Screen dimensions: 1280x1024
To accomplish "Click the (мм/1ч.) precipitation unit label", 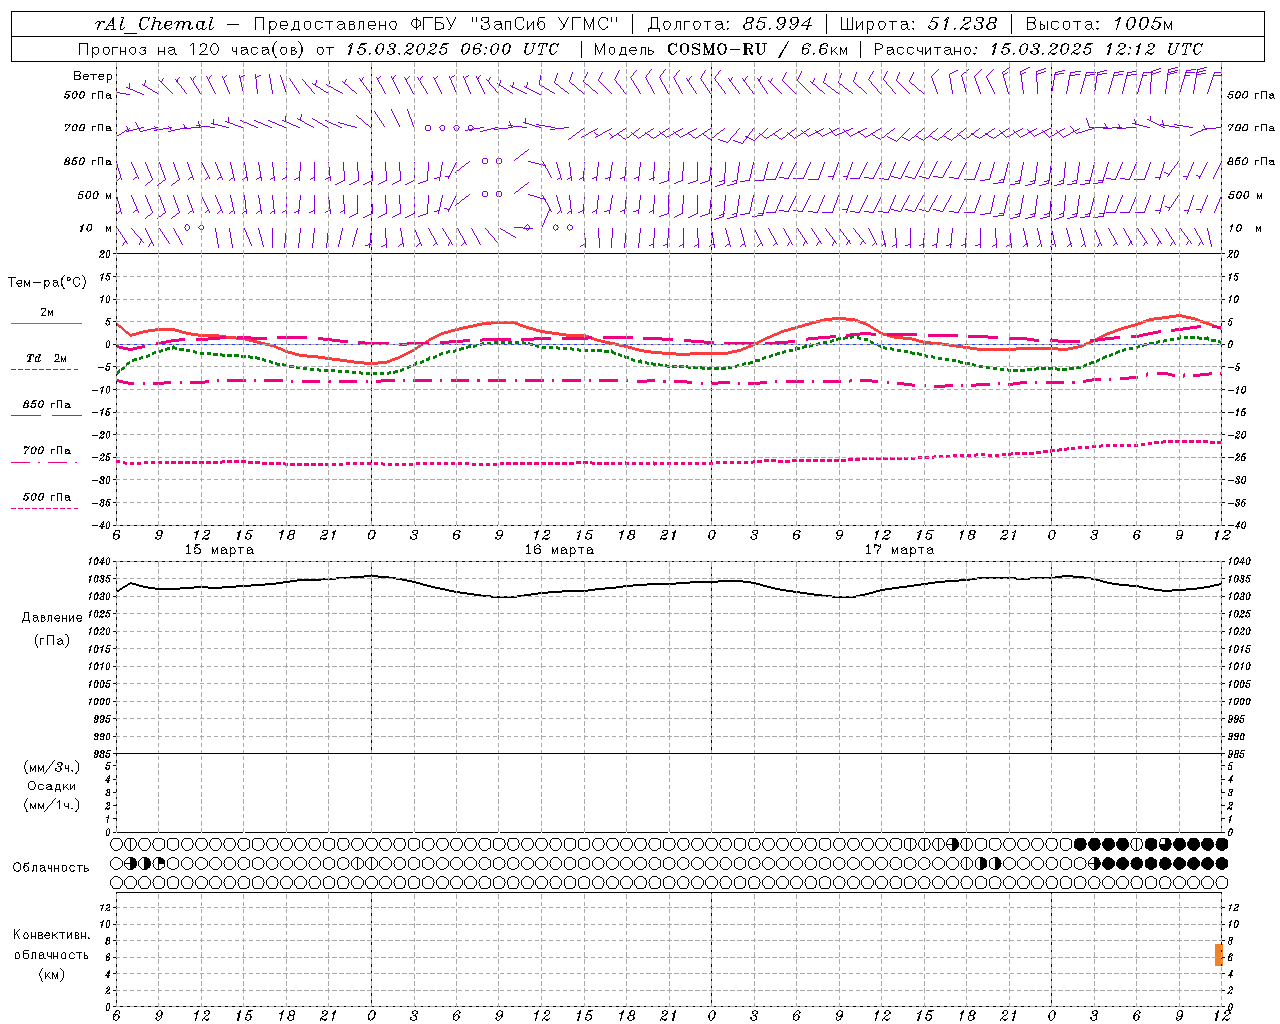I will pos(52,805).
